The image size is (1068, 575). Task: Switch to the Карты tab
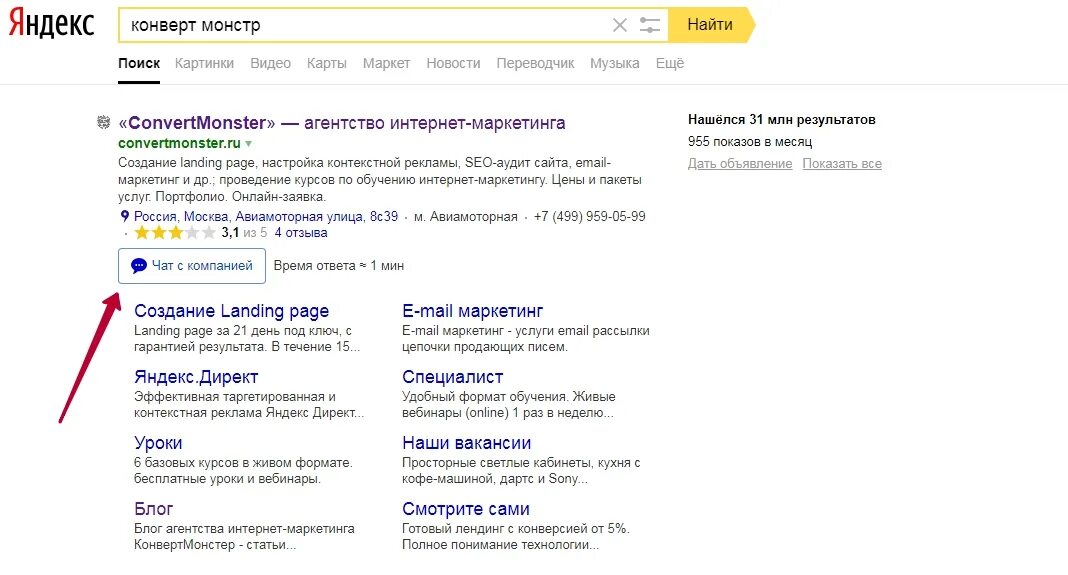pyautogui.click(x=327, y=63)
